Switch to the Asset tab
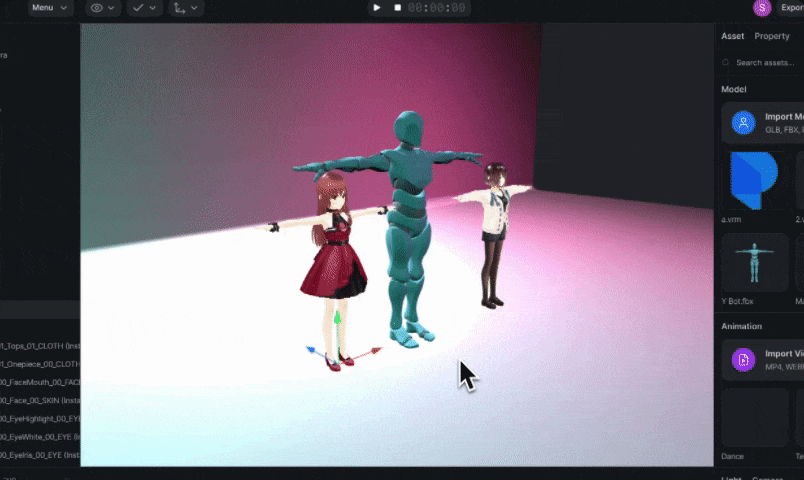The height and width of the screenshot is (480, 804). [x=733, y=36]
